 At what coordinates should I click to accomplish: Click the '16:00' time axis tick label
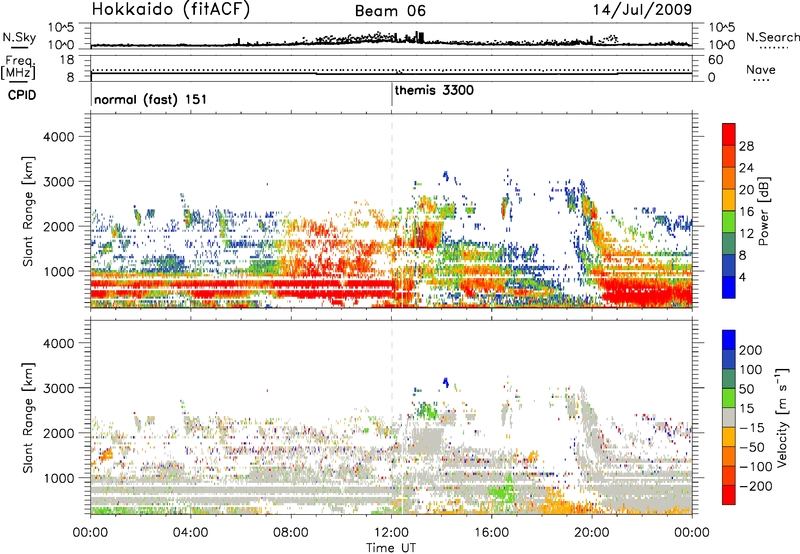pyautogui.click(x=491, y=533)
